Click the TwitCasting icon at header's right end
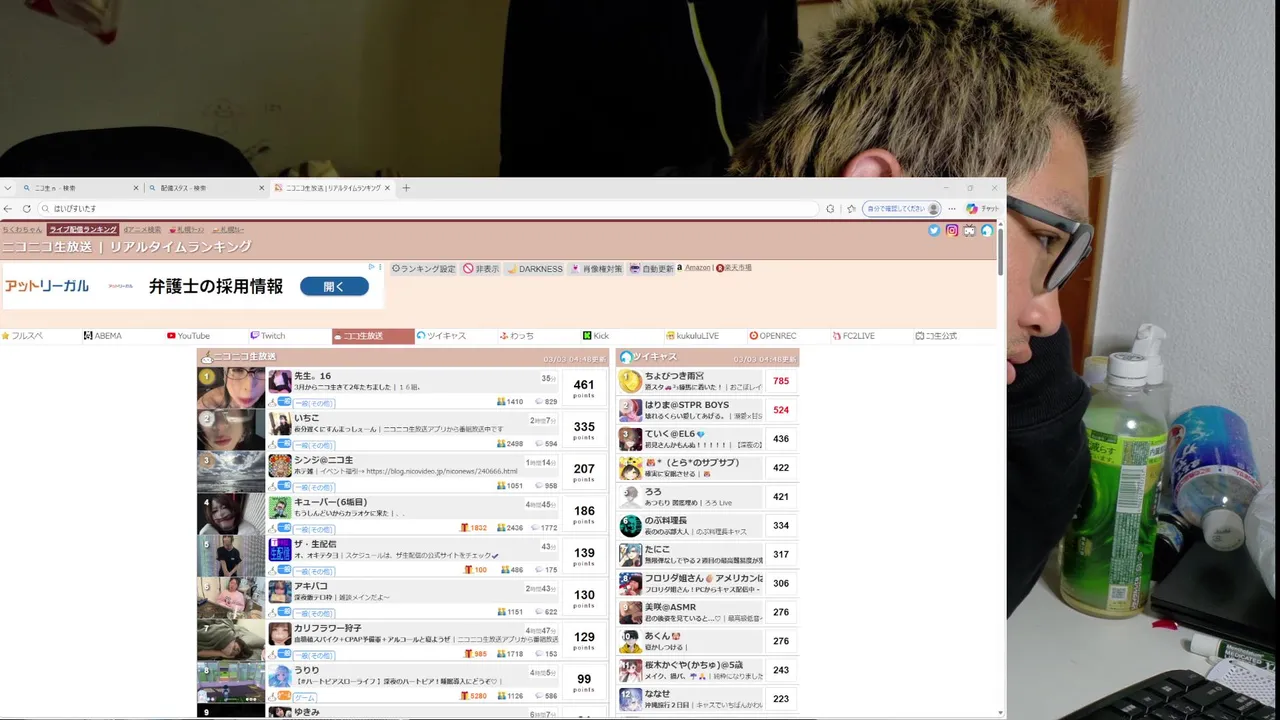Screen dimensions: 1280x720 [986, 230]
